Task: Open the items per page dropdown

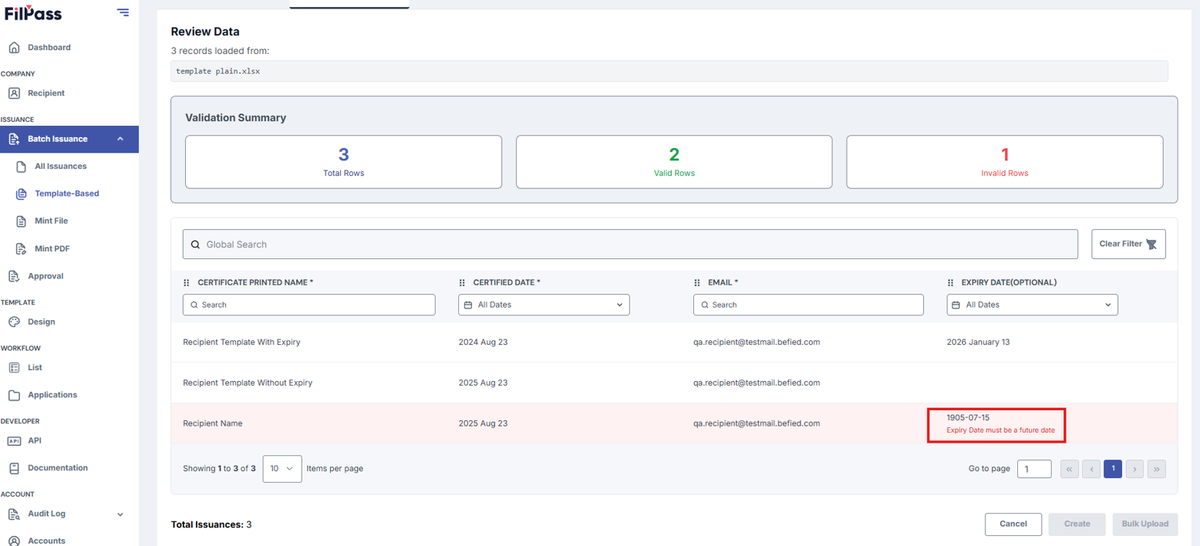Action: tap(282, 468)
